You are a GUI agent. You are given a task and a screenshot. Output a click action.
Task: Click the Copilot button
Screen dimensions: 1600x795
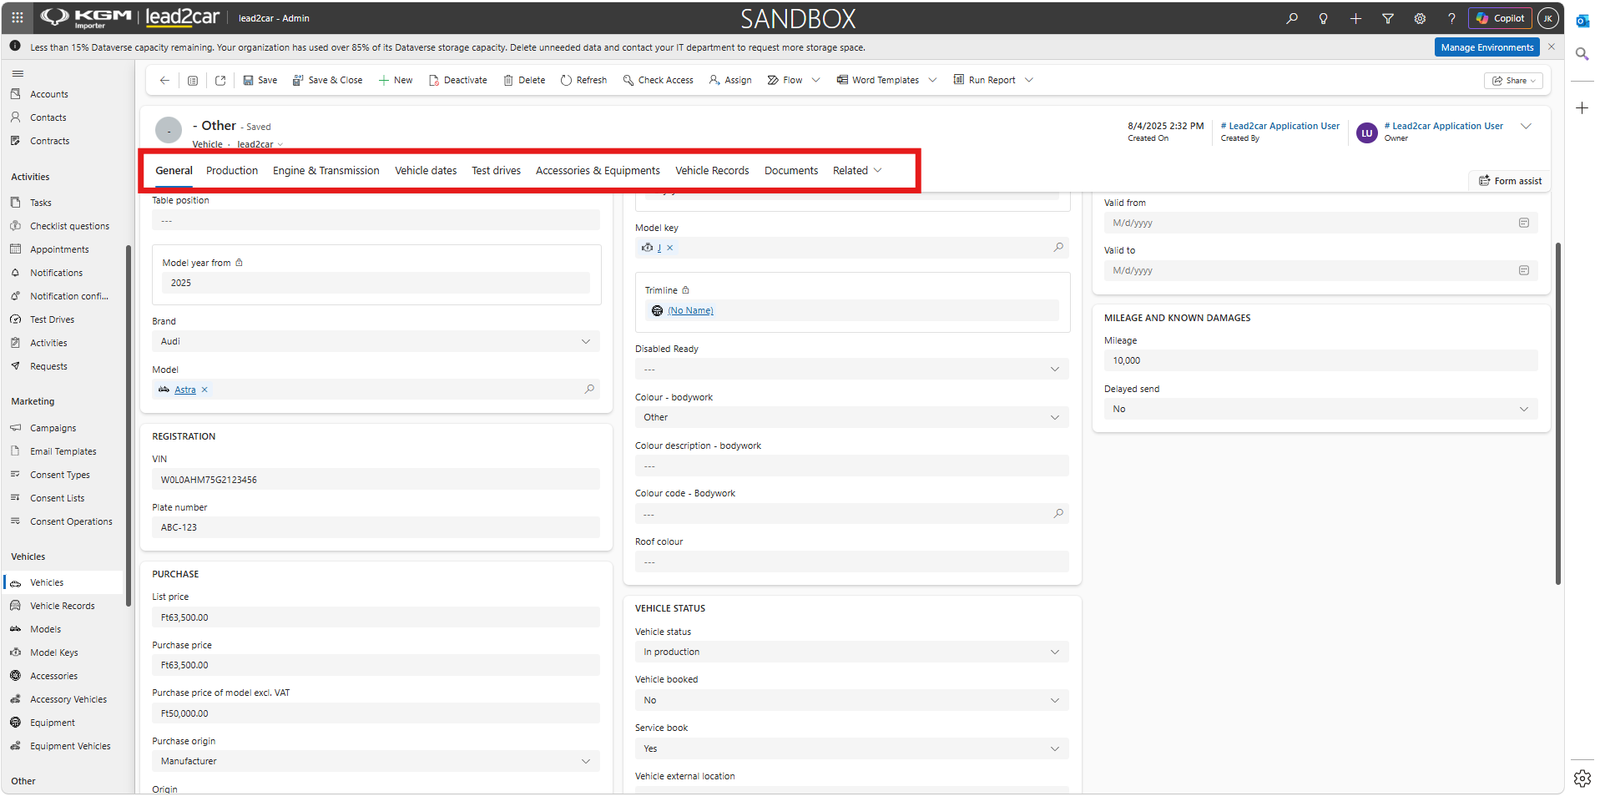1500,18
